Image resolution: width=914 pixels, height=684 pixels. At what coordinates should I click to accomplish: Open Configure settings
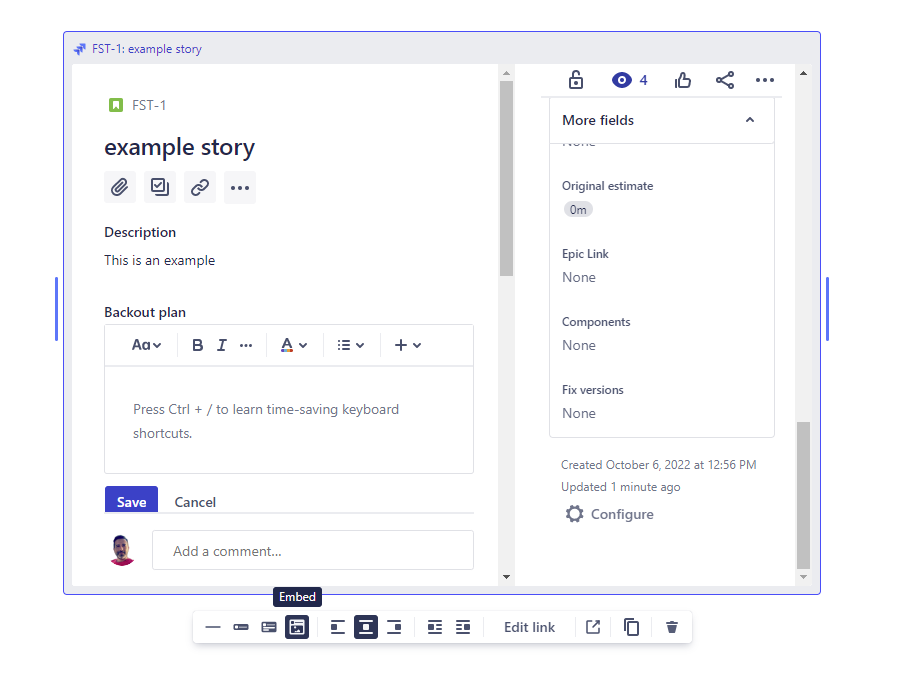[610, 514]
